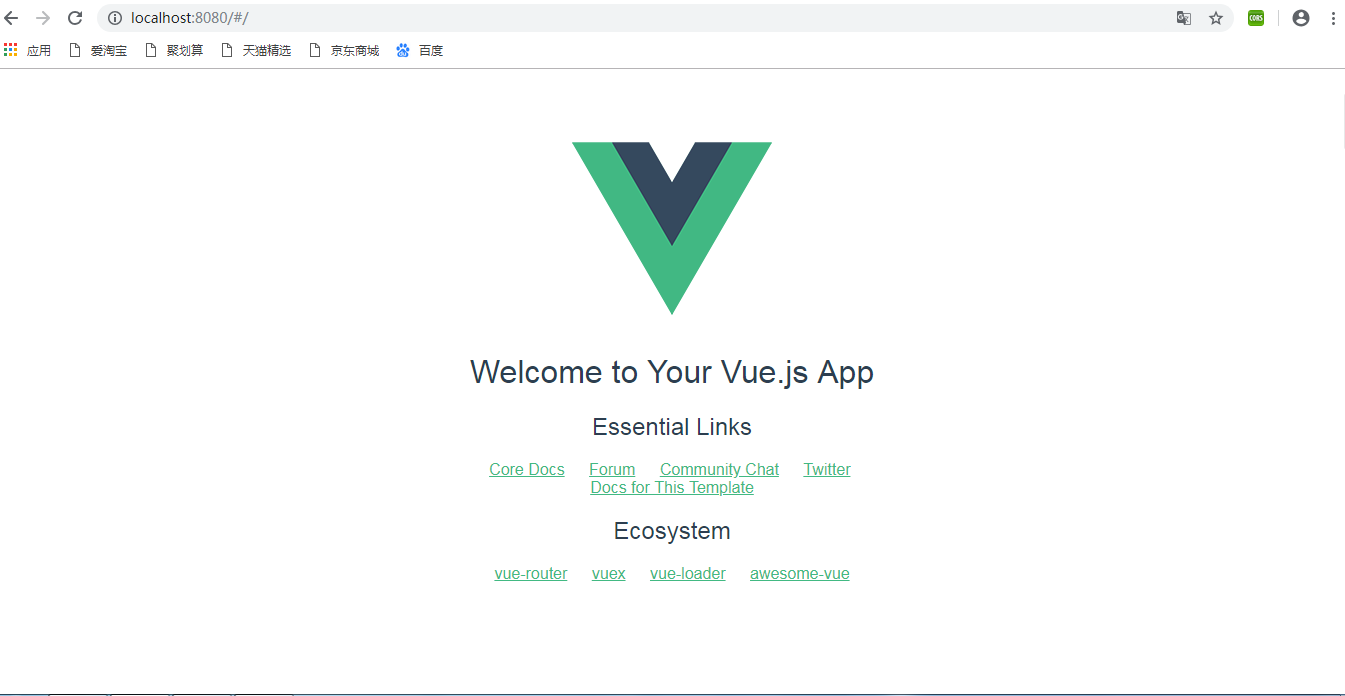Open the user profile avatar icon
1345x696 pixels.
tap(1301, 18)
